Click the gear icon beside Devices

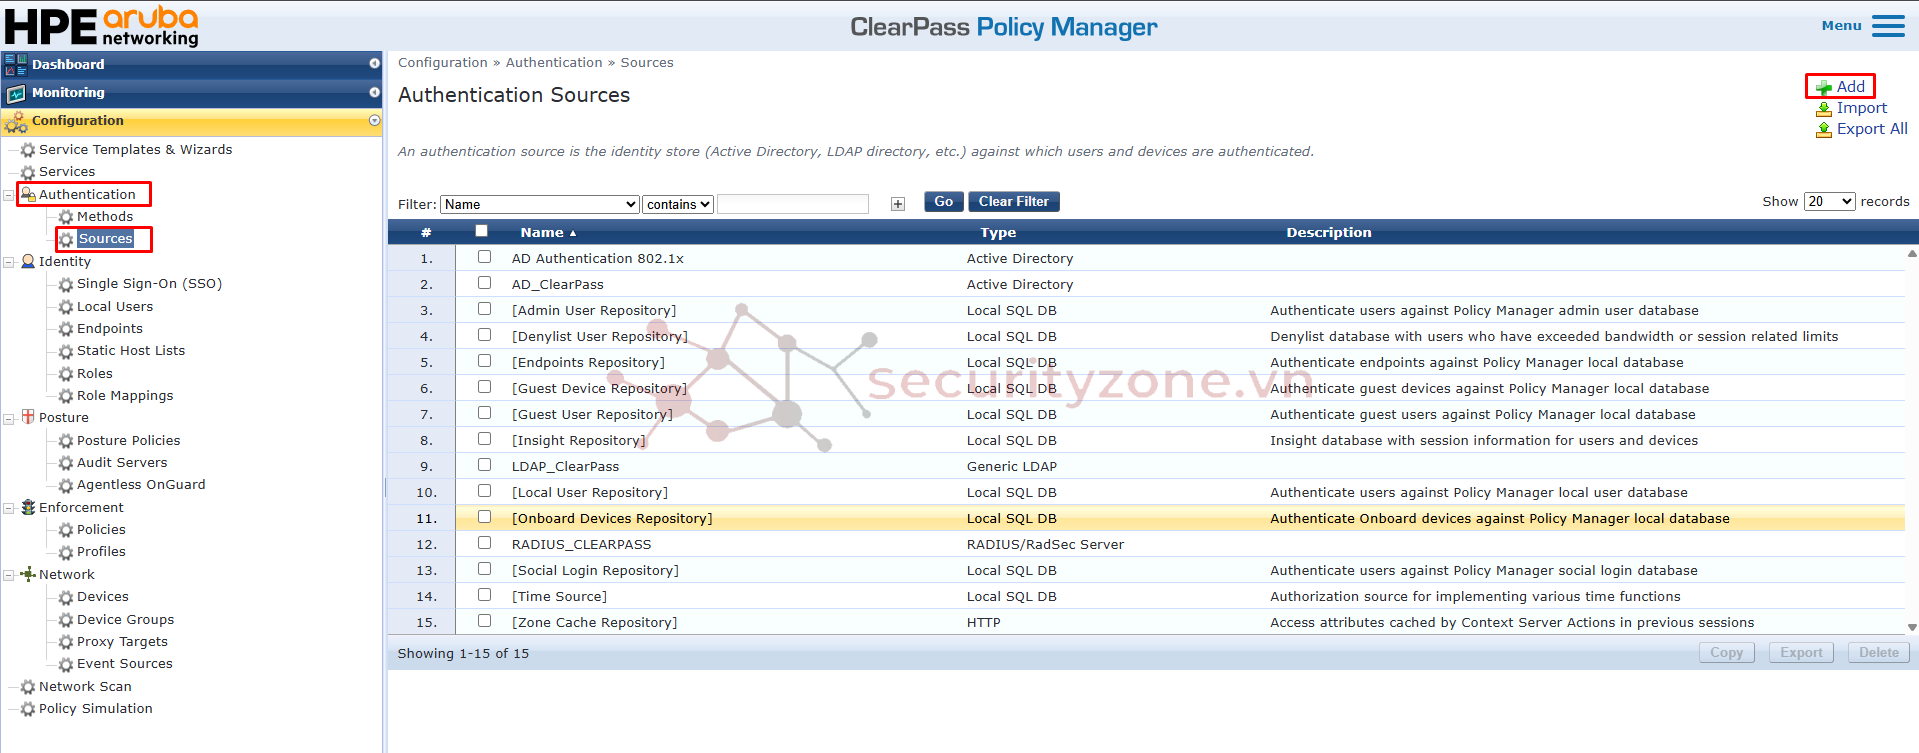(x=66, y=597)
